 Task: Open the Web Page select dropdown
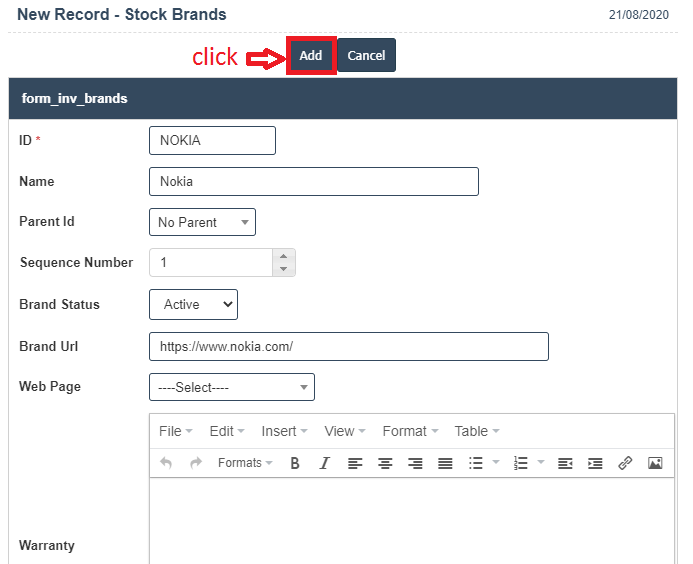point(231,387)
